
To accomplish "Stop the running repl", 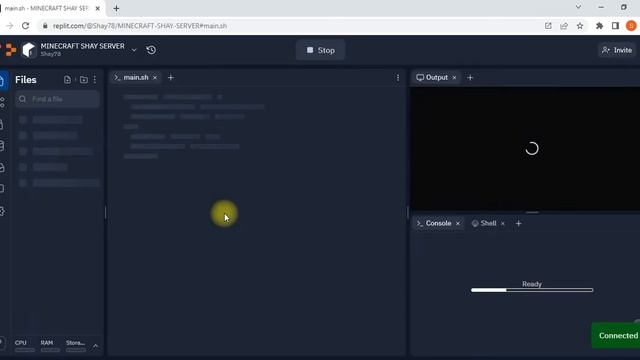I will (321, 50).
